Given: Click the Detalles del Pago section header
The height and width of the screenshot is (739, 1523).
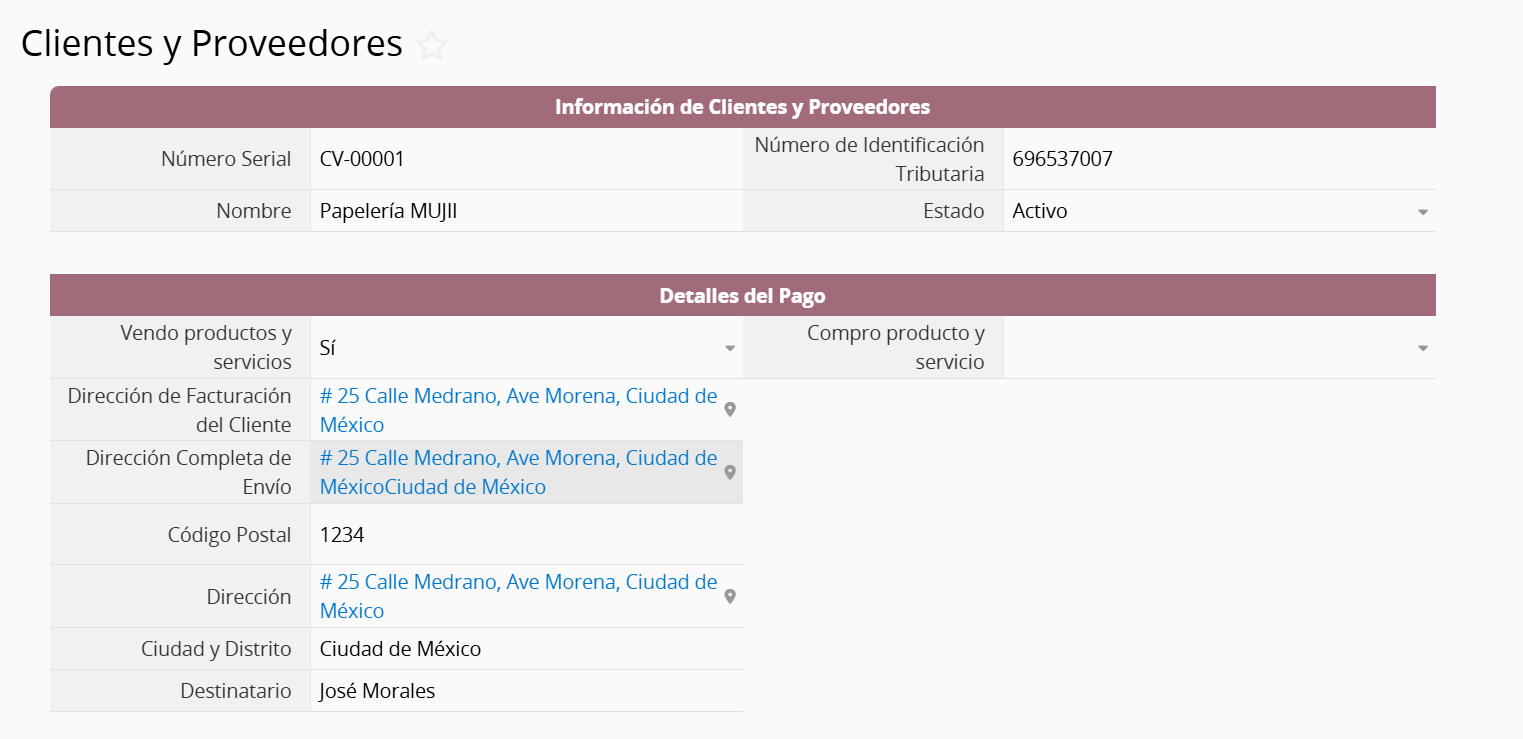Looking at the screenshot, I should (742, 296).
